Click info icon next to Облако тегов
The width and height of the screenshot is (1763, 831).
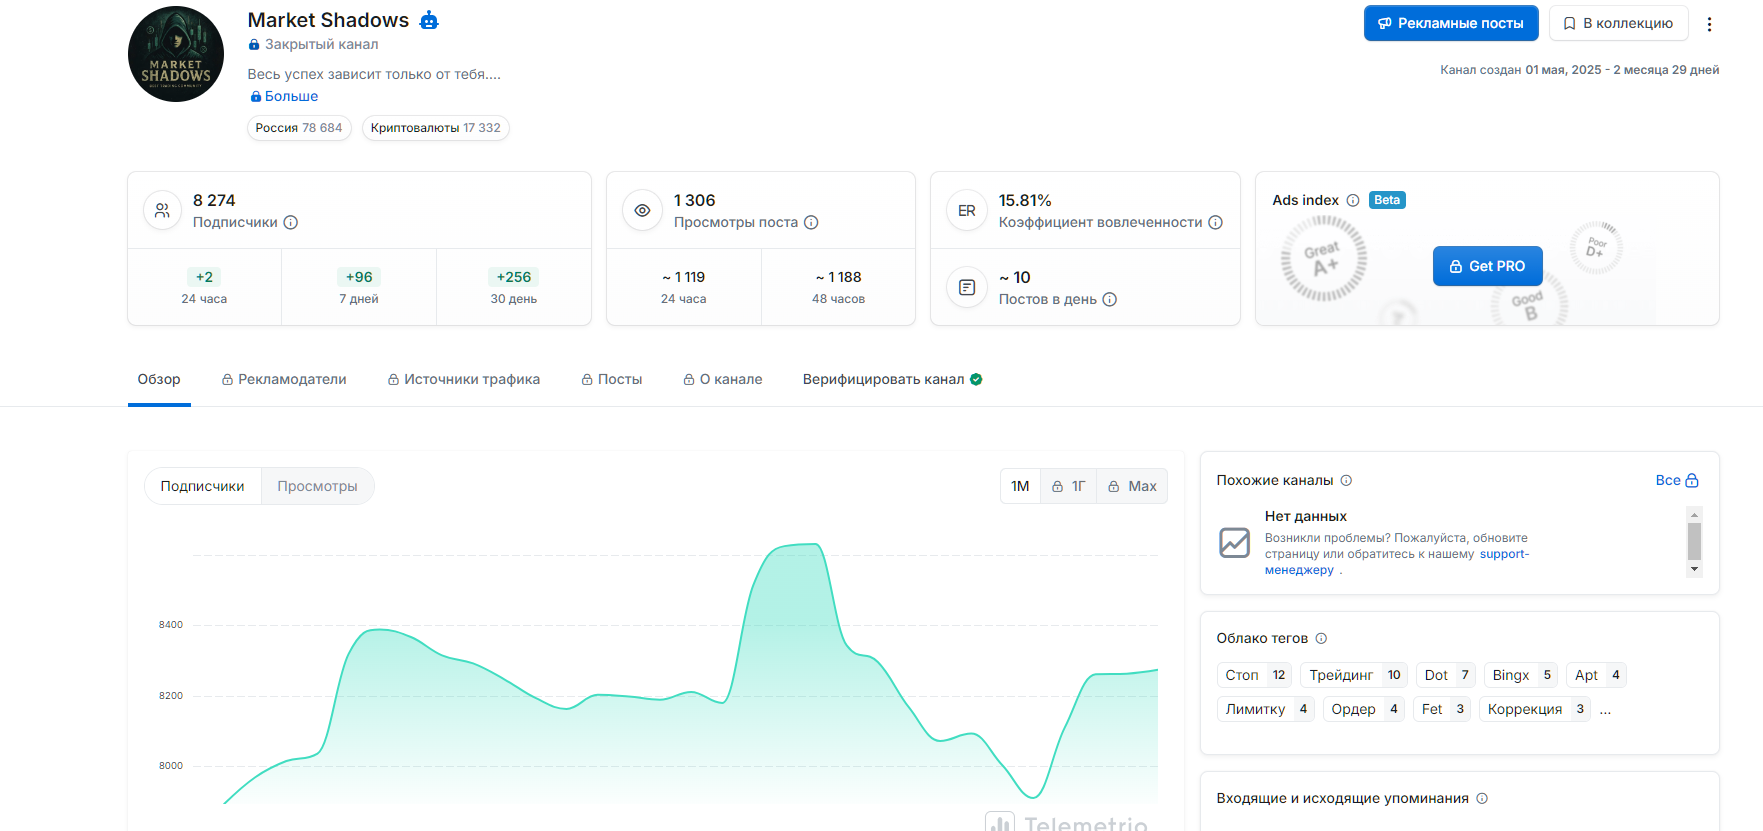point(1321,638)
